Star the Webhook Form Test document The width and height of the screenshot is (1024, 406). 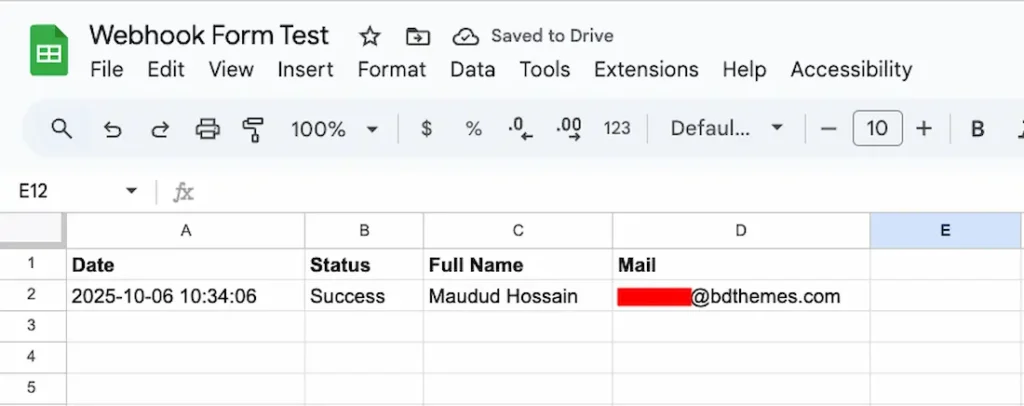coord(370,37)
